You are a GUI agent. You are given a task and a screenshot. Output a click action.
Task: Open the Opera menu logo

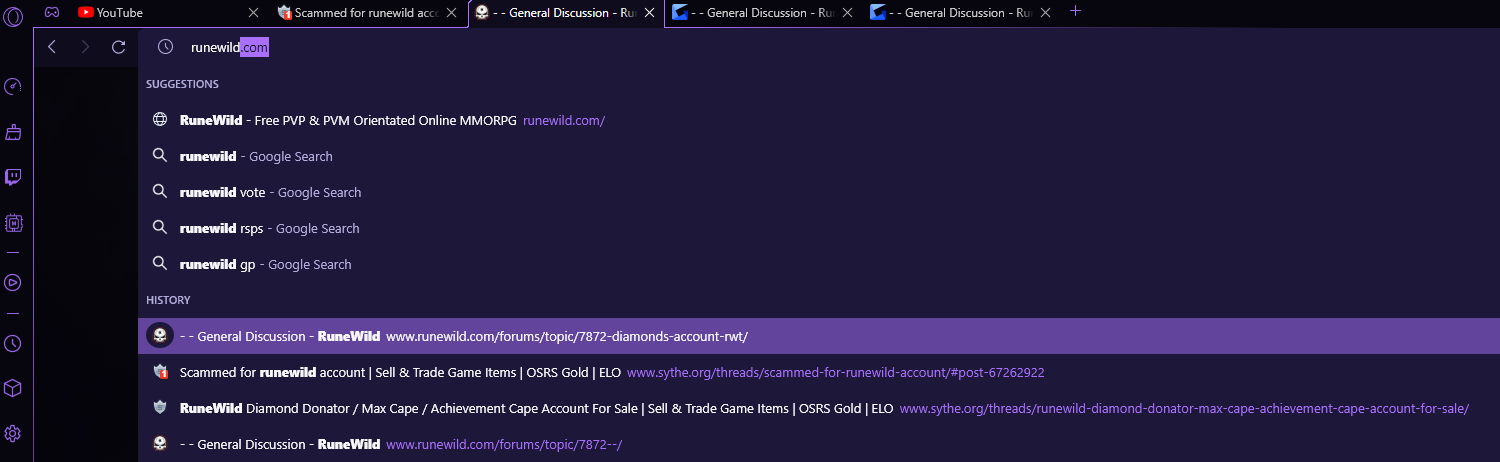pyautogui.click(x=14, y=16)
